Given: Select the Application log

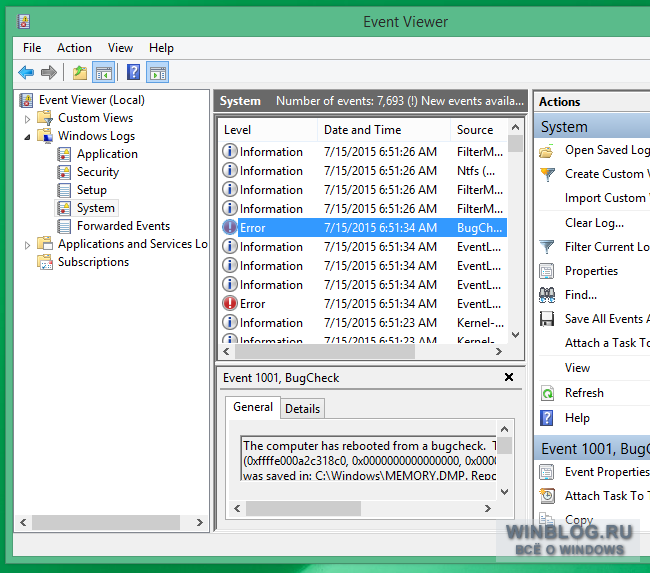Looking at the screenshot, I should (x=107, y=154).
